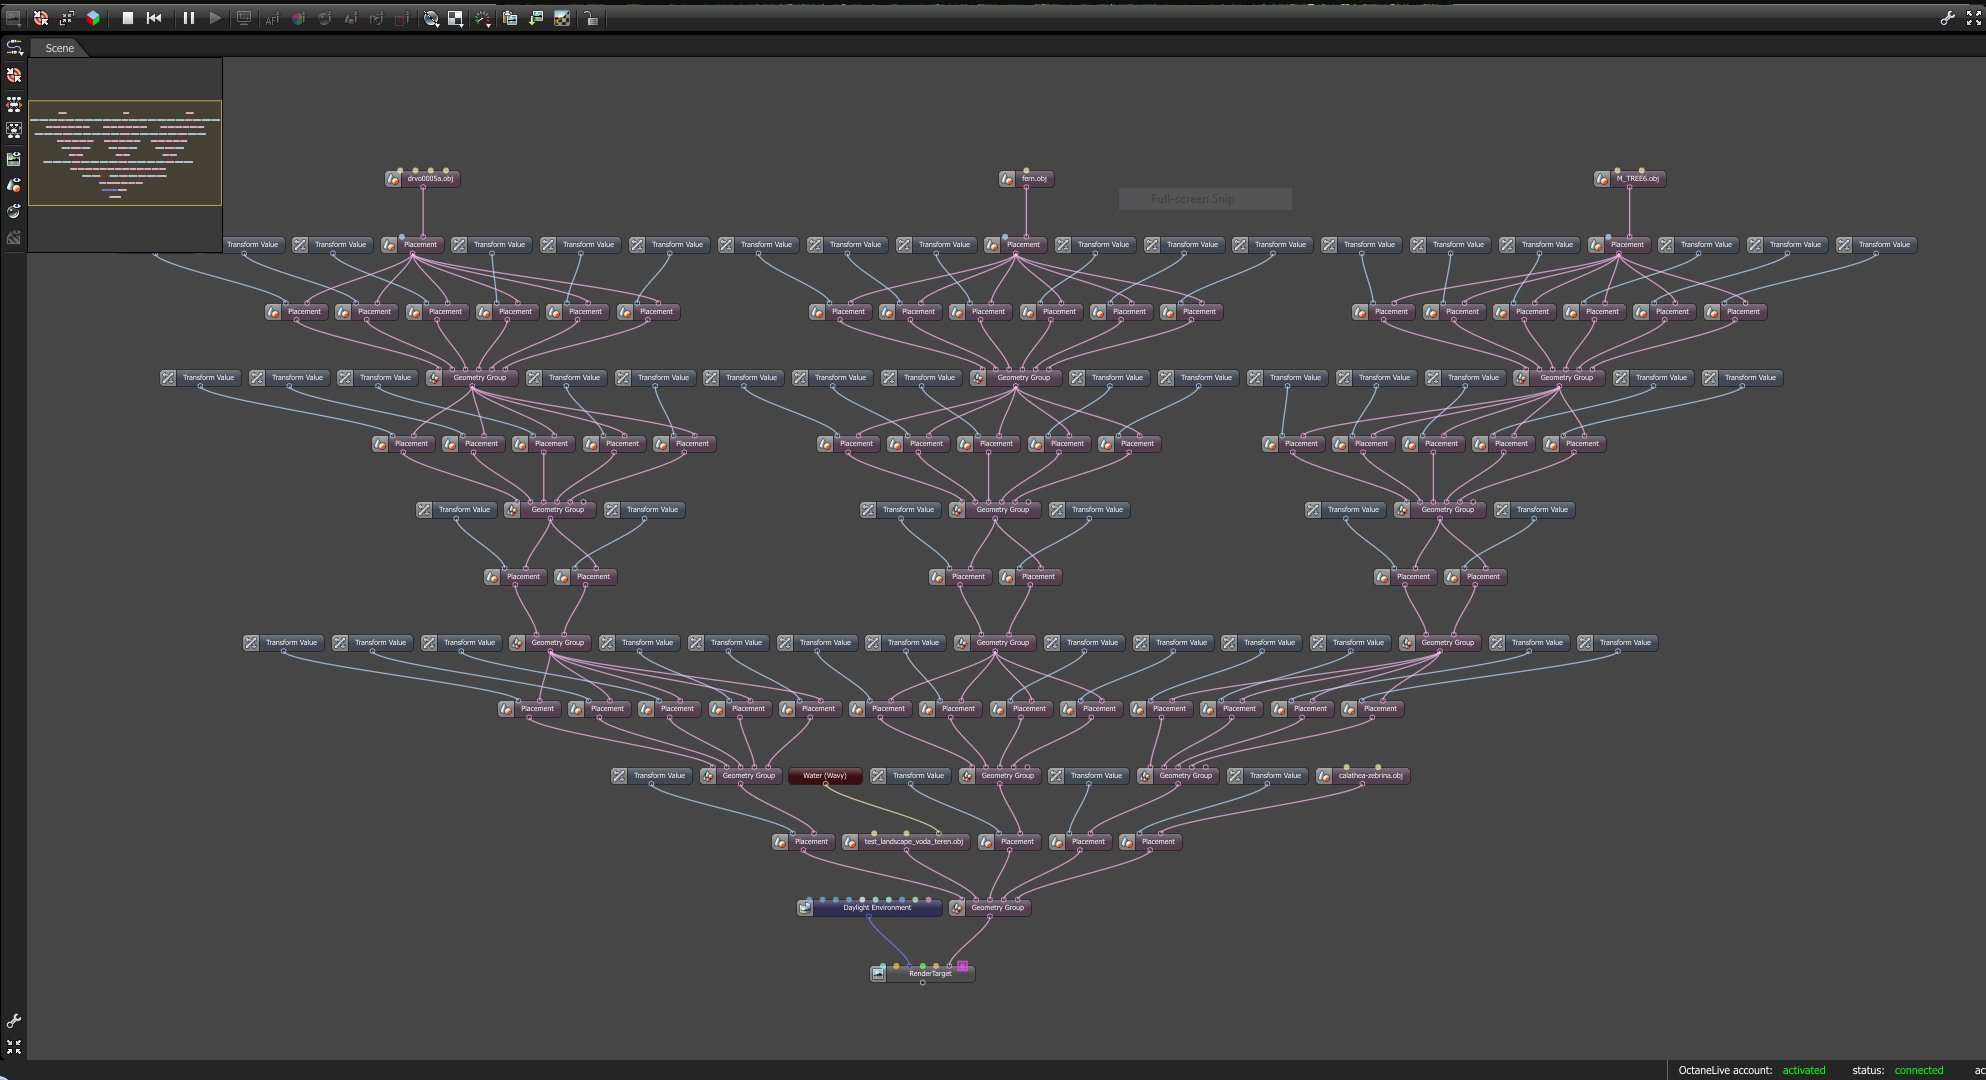
Task: Toggle the viewport lock padlock icon
Action: coord(591,19)
